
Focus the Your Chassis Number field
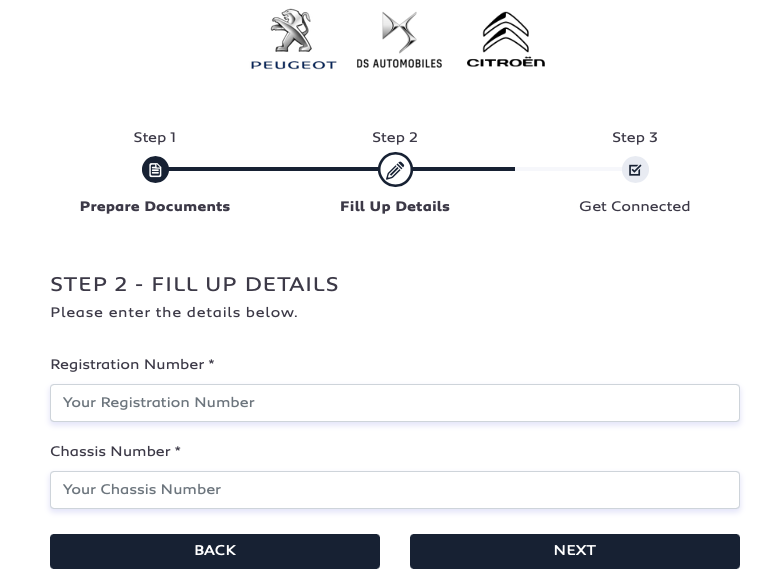click(x=395, y=490)
